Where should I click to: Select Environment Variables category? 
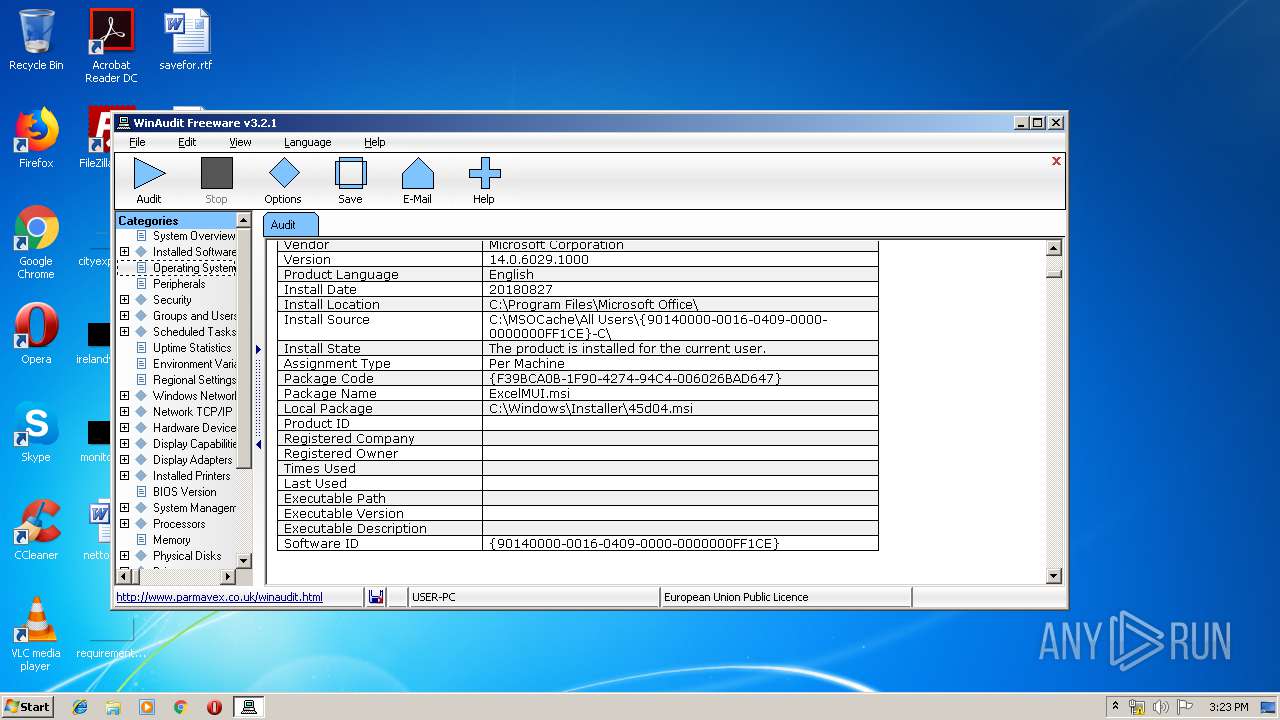point(194,364)
